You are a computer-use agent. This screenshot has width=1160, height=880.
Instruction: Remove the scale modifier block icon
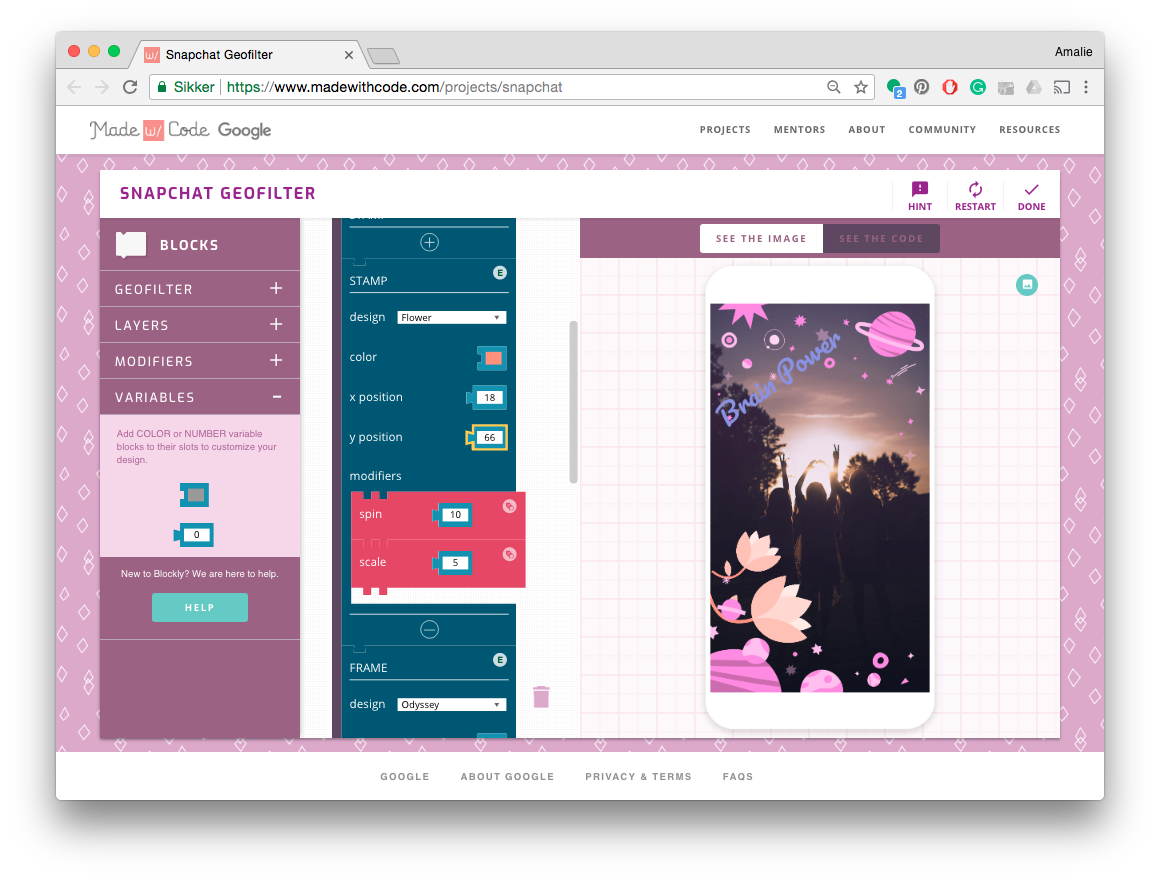click(510, 555)
